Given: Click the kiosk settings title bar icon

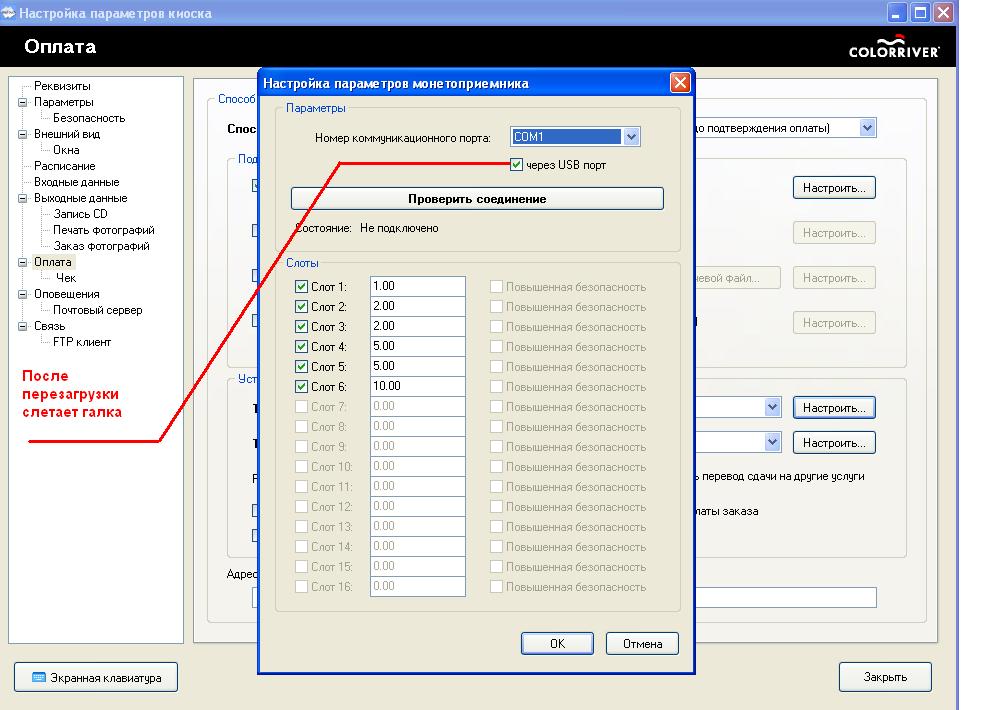Looking at the screenshot, I should [x=9, y=12].
